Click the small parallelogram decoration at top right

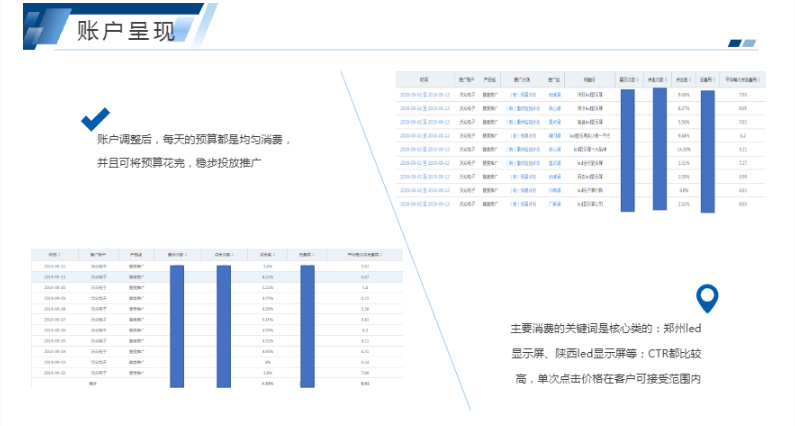coord(742,43)
